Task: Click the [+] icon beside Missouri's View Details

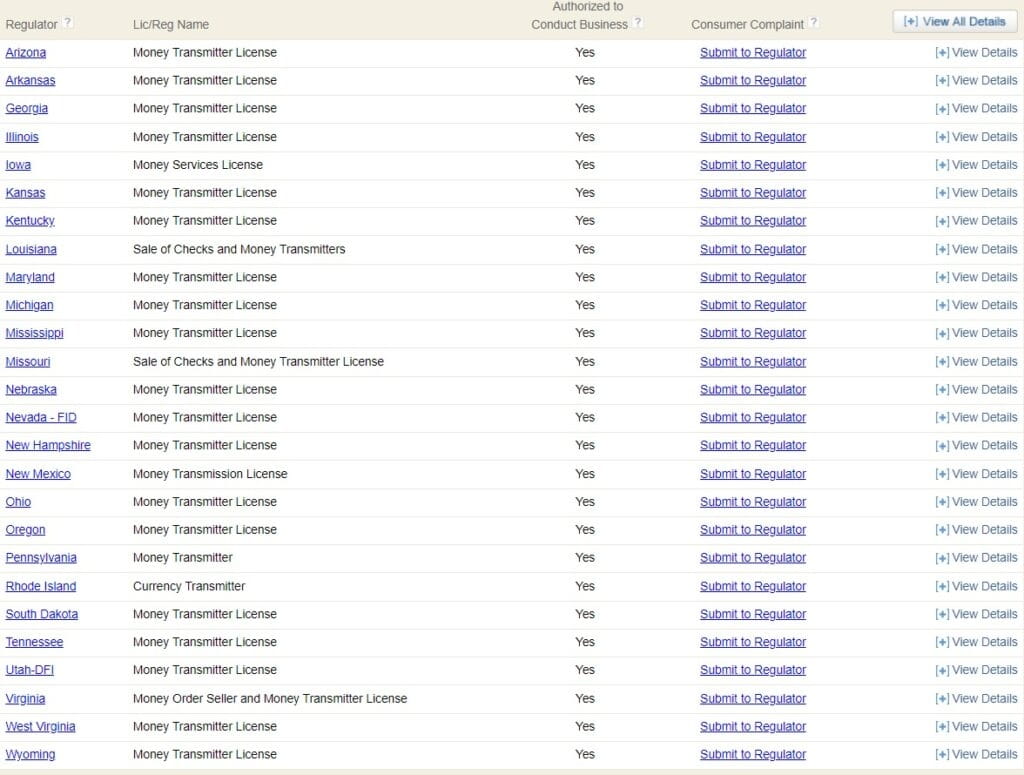Action: coord(940,361)
